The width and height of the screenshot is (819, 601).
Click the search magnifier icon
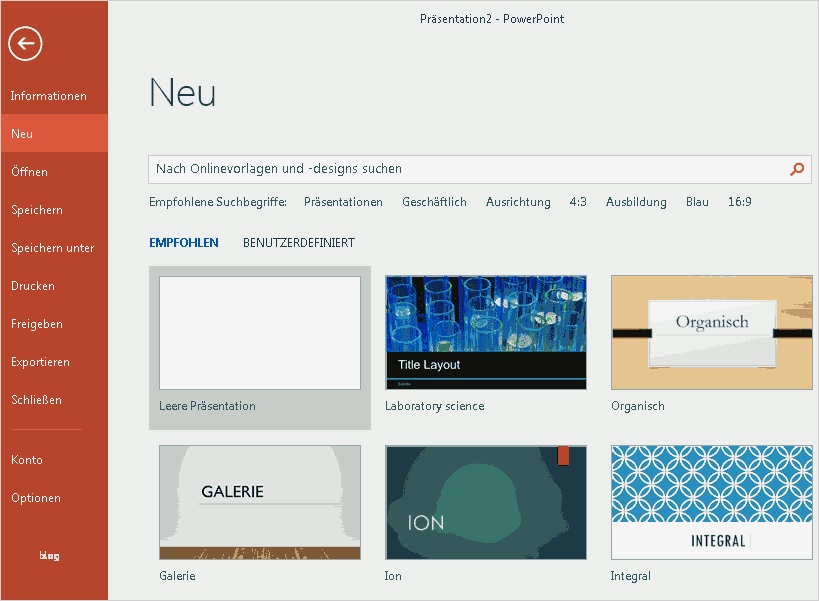click(x=797, y=170)
